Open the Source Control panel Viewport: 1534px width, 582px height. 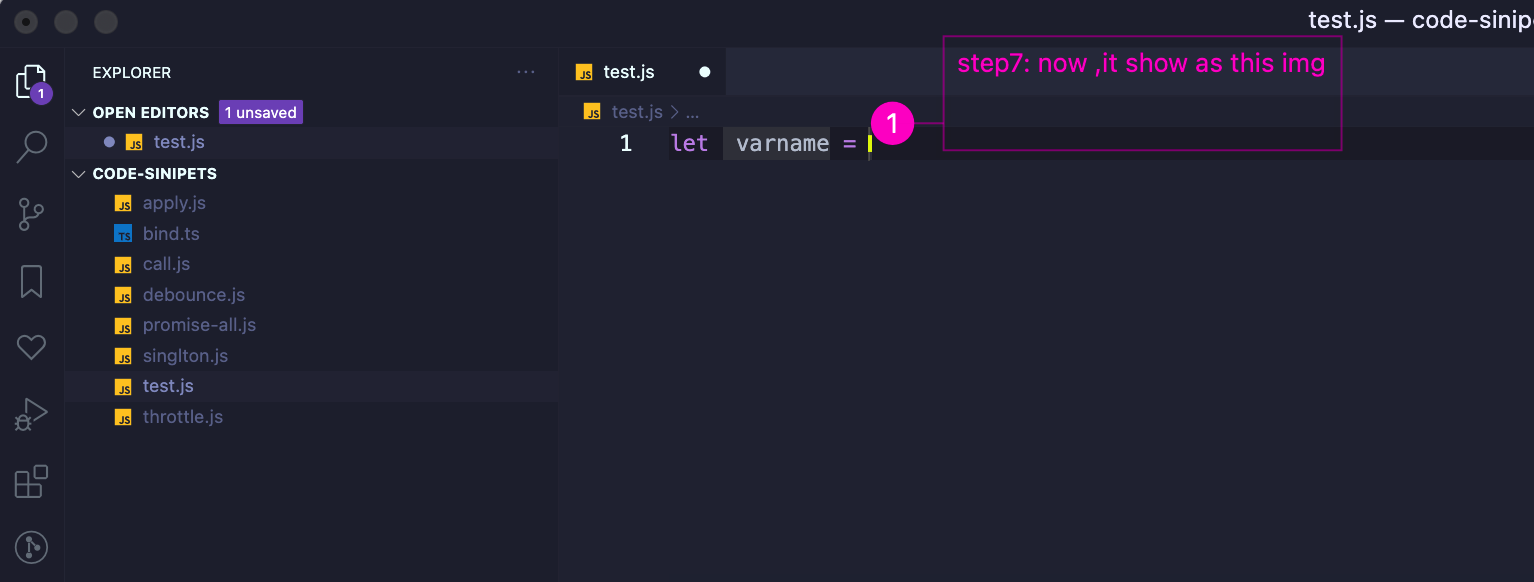[x=31, y=213]
